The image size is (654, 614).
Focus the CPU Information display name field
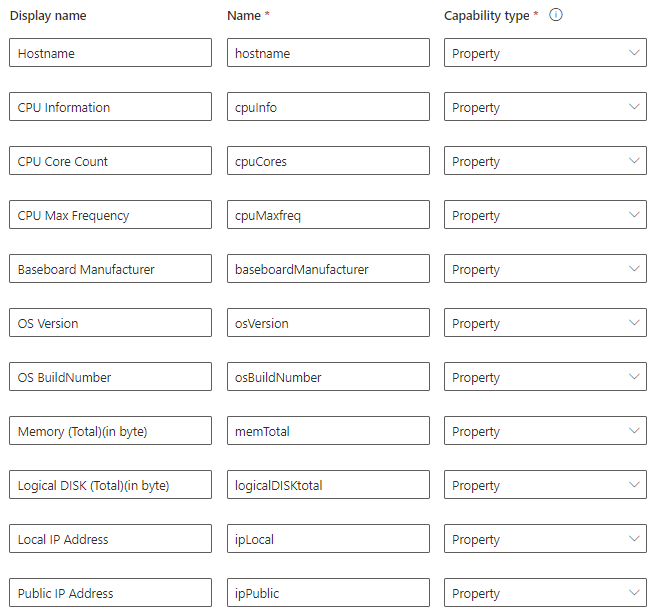pos(110,107)
